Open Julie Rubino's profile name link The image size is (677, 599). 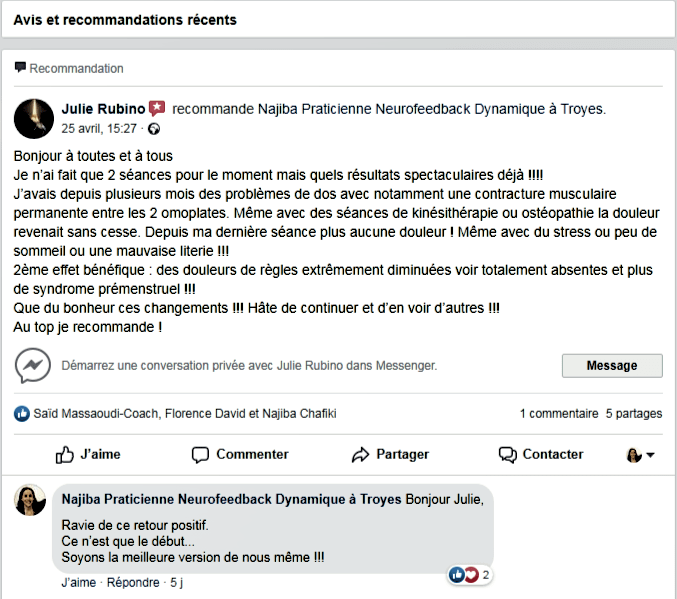(103, 108)
